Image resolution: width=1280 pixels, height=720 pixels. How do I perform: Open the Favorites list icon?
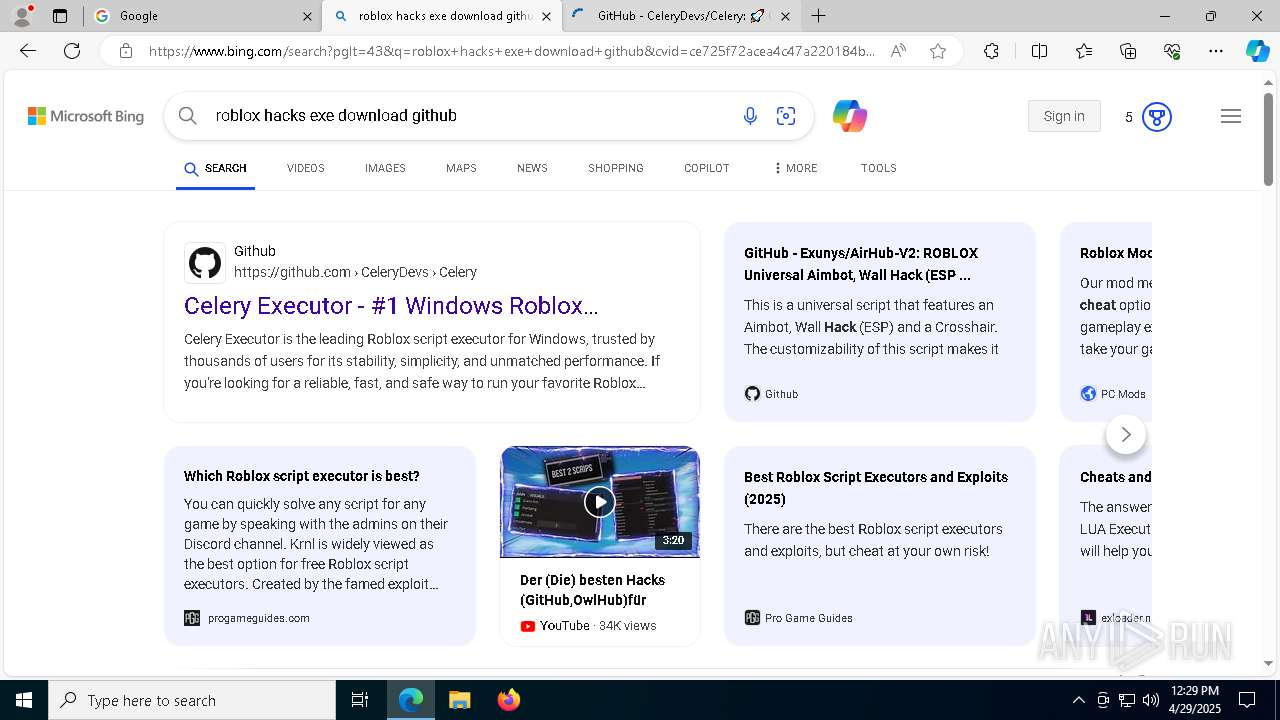[x=1084, y=51]
